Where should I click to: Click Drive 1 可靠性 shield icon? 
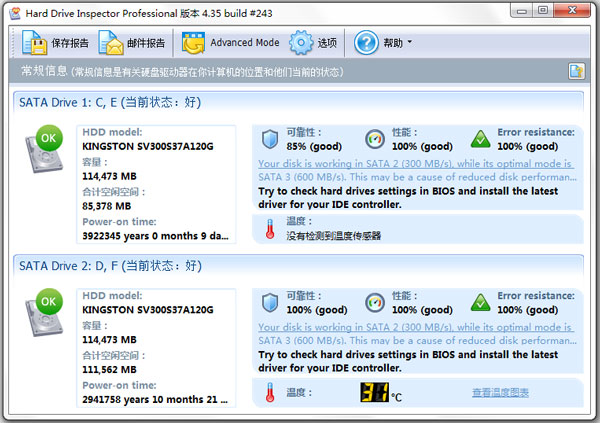click(x=269, y=139)
